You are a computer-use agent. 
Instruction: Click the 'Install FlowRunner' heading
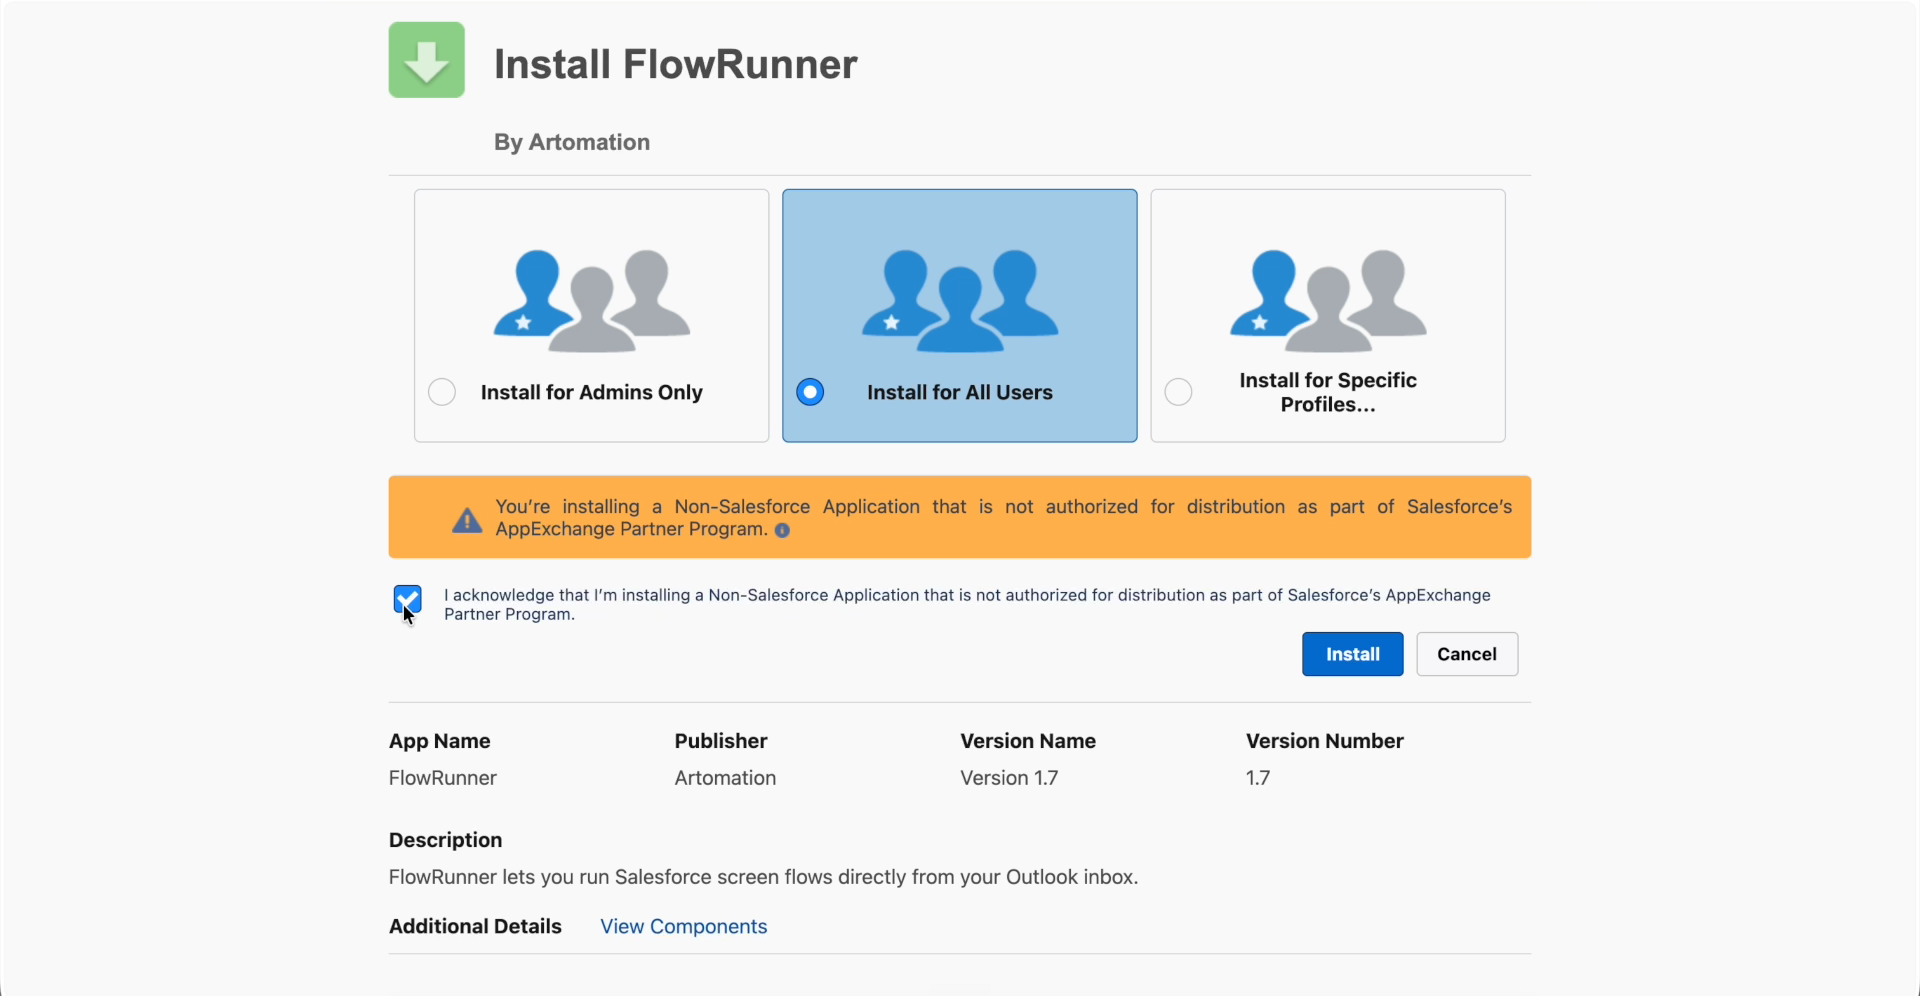pyautogui.click(x=676, y=64)
